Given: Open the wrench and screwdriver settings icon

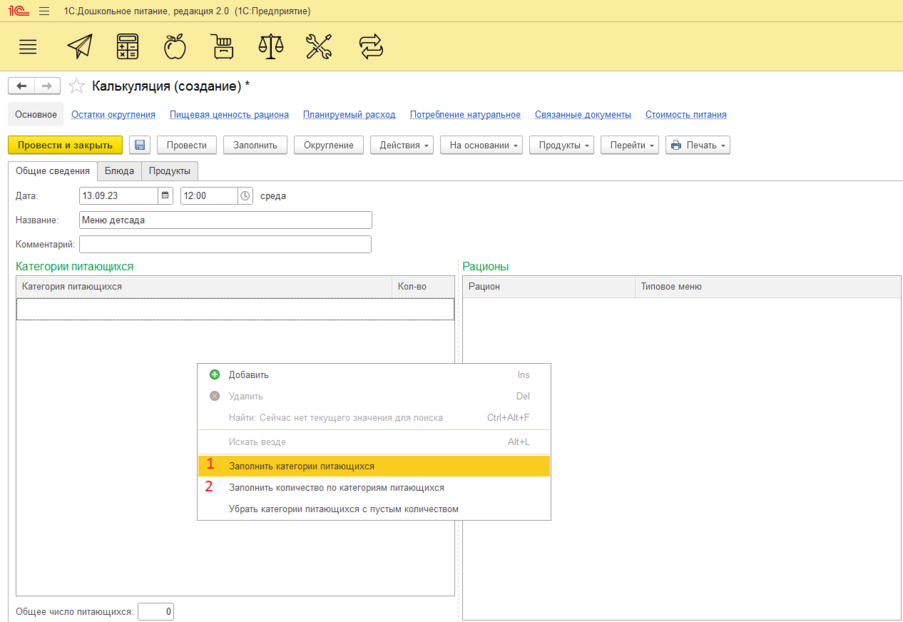Looking at the screenshot, I should pyautogui.click(x=318, y=47).
